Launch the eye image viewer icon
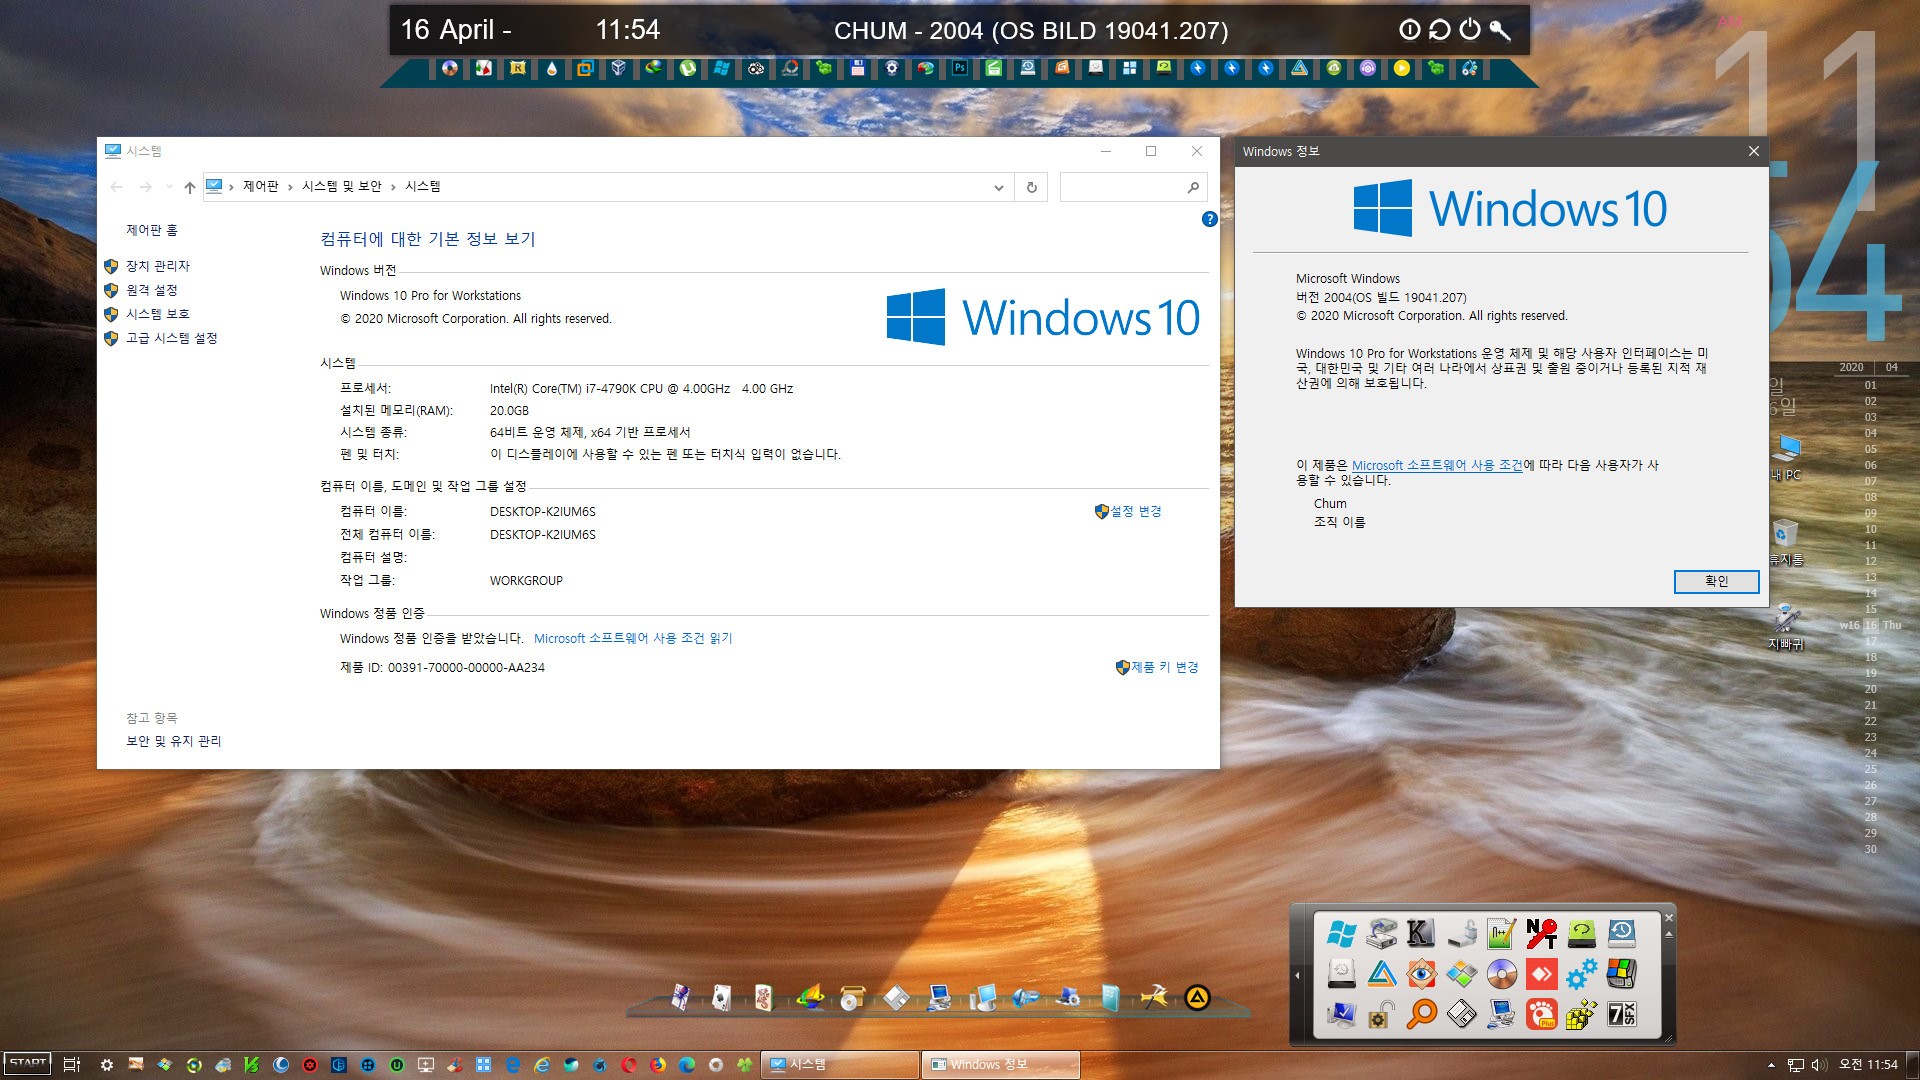1920x1080 pixels. [x=1421, y=974]
